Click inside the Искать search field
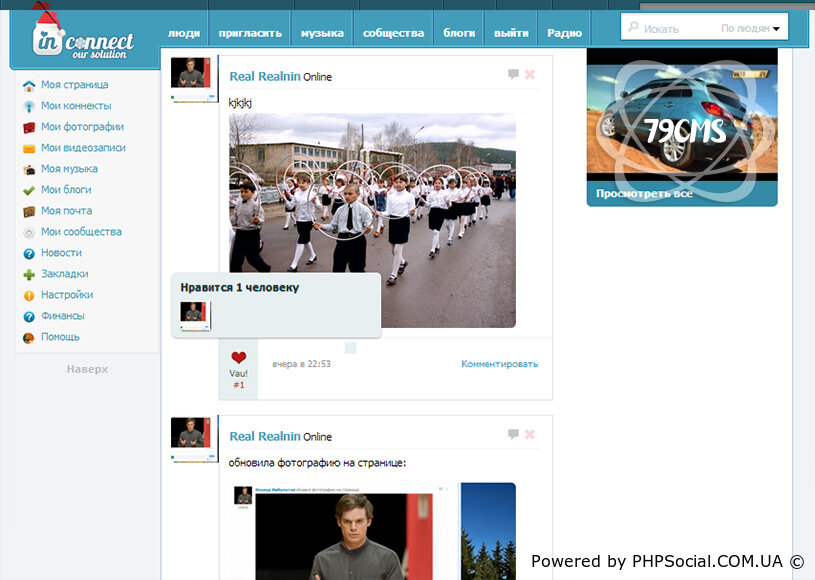815x580 pixels. coord(675,29)
